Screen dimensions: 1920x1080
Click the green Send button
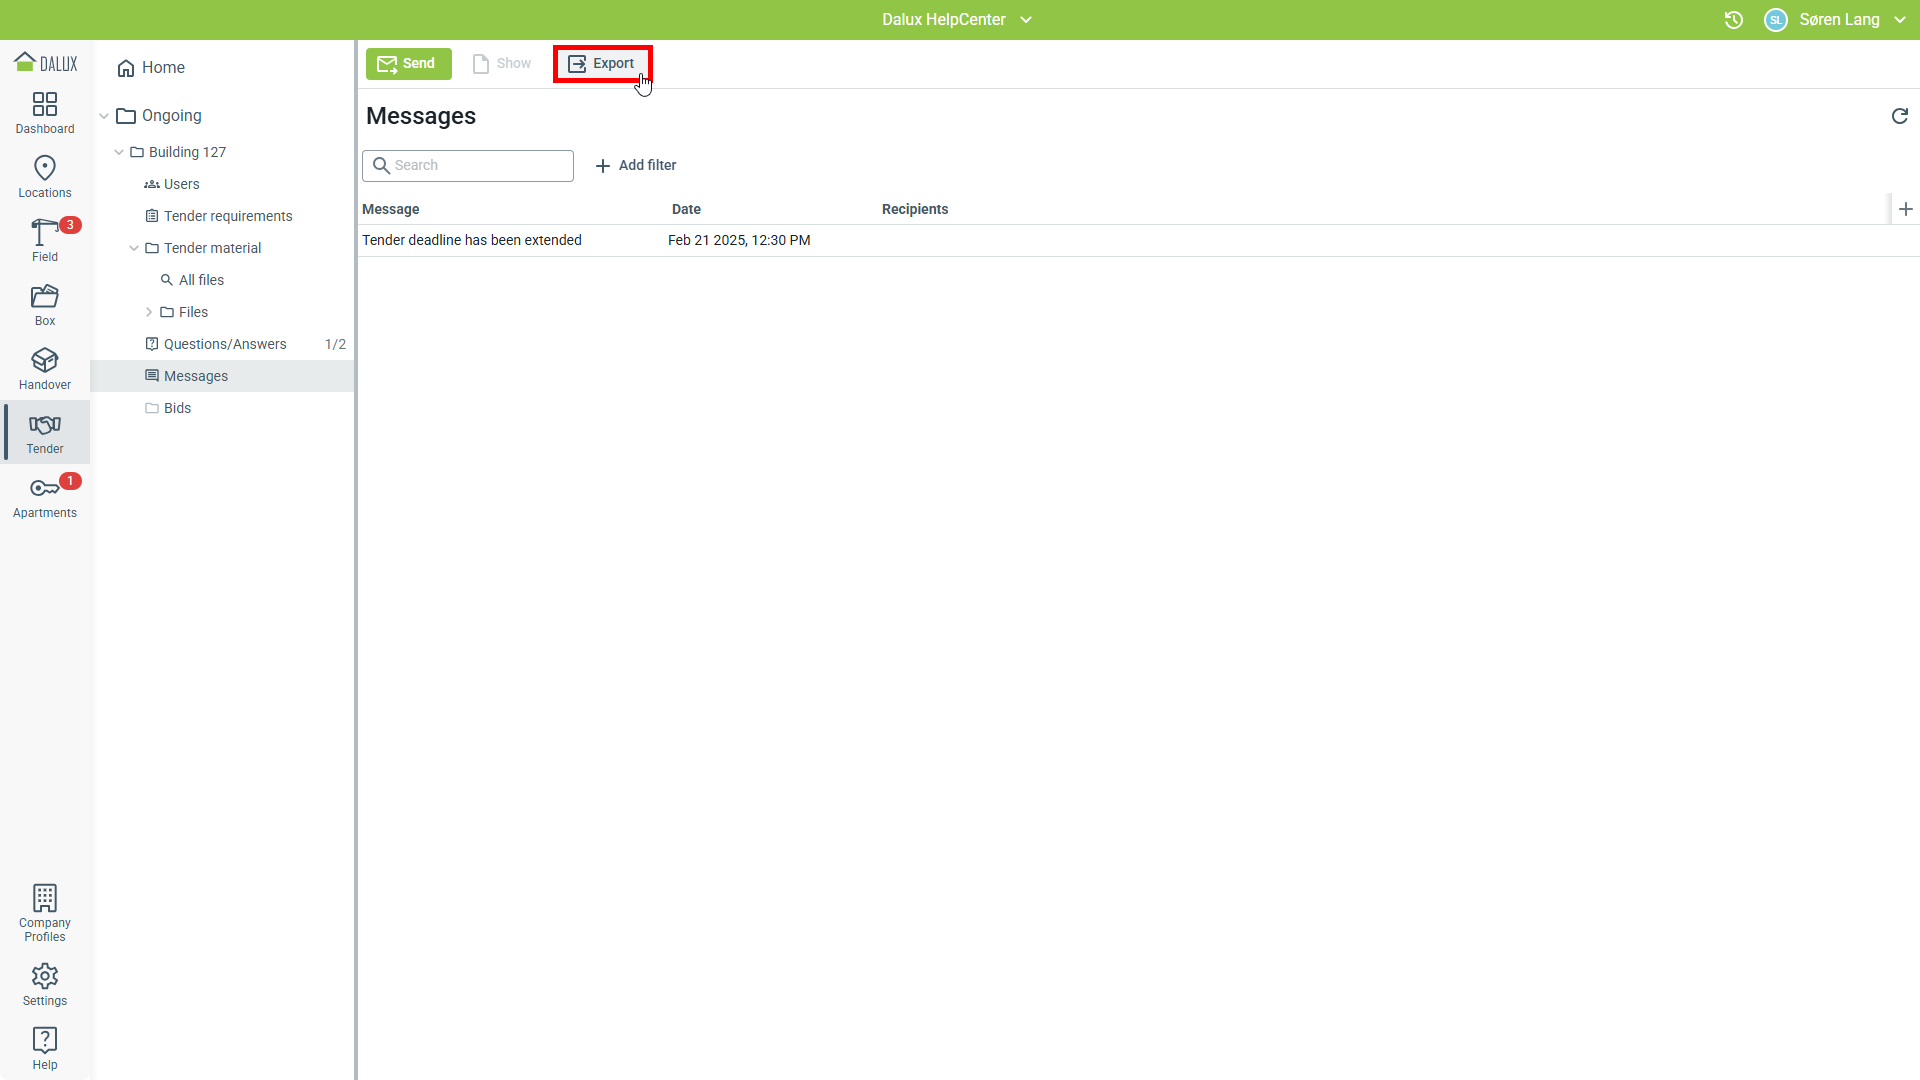click(x=408, y=64)
